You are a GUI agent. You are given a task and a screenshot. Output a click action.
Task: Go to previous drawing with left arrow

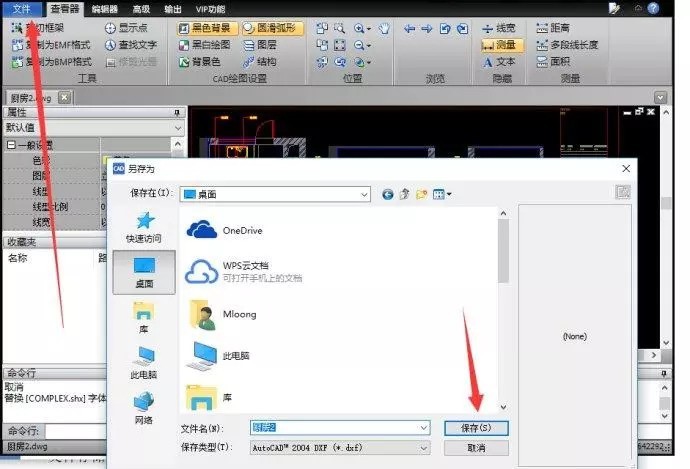tap(409, 29)
